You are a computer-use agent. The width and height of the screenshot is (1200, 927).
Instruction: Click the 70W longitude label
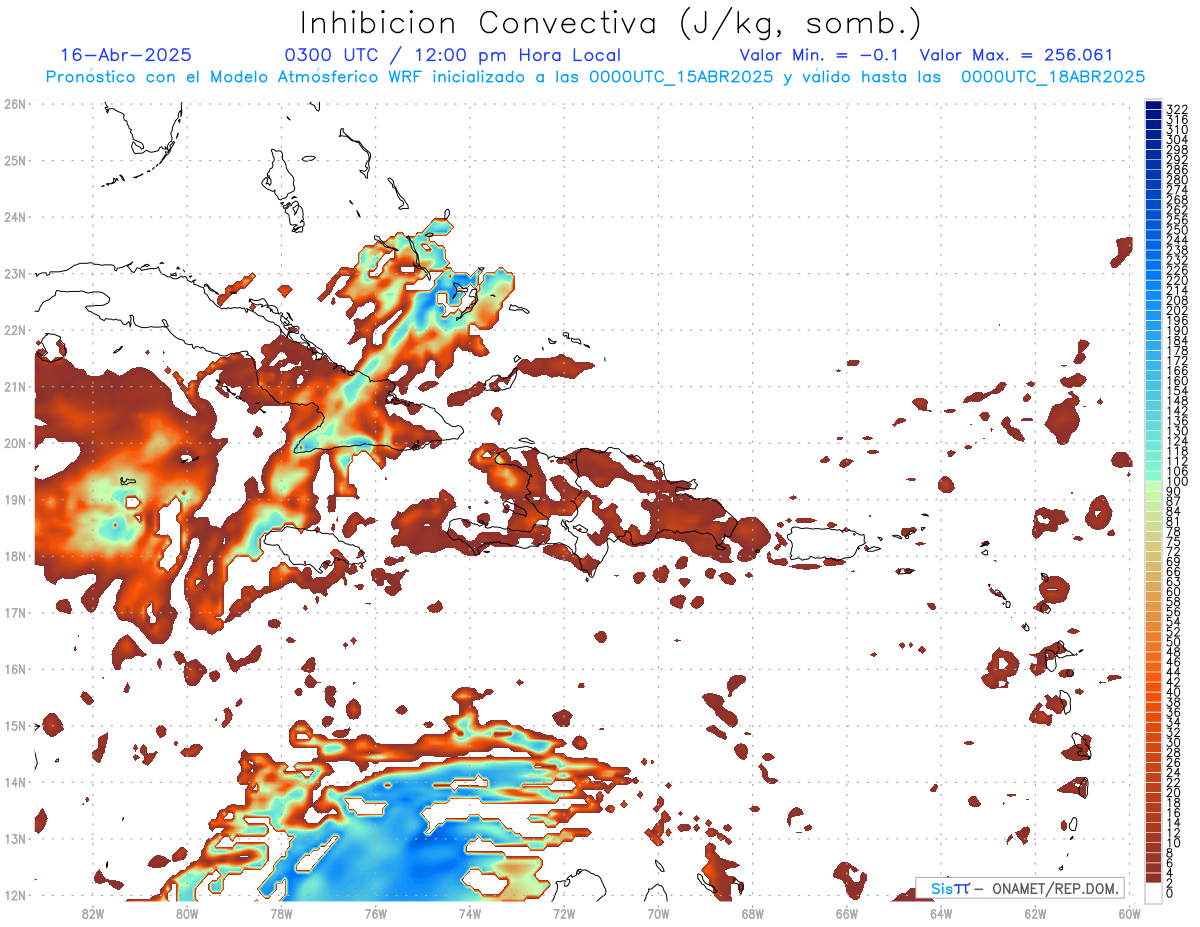tap(659, 913)
